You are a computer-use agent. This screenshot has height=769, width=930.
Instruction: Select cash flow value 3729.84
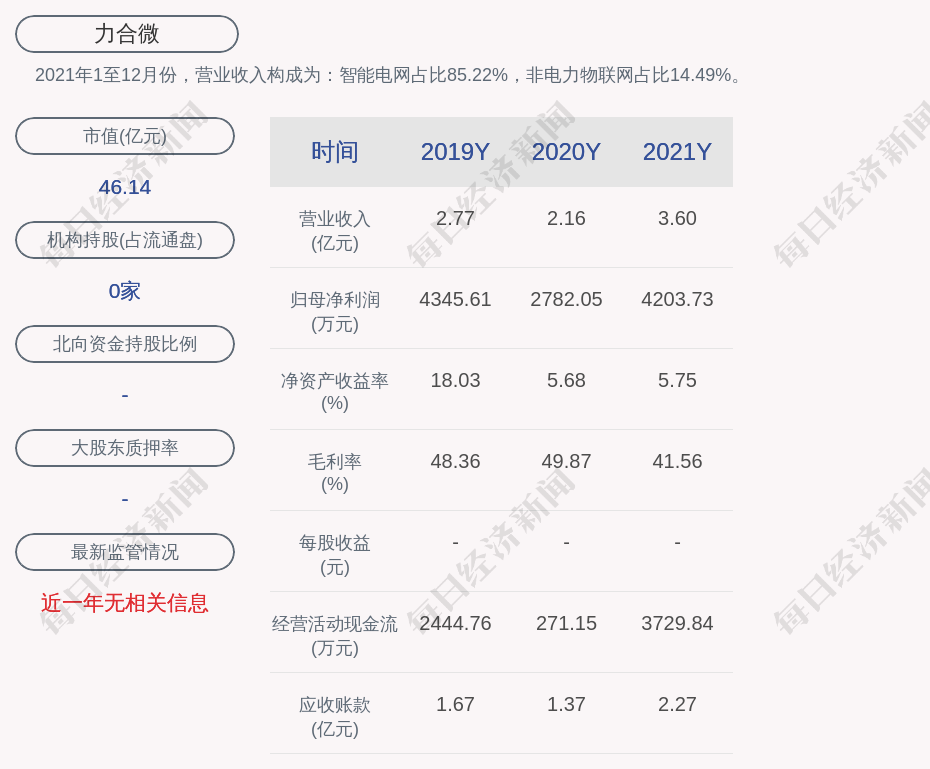677,623
